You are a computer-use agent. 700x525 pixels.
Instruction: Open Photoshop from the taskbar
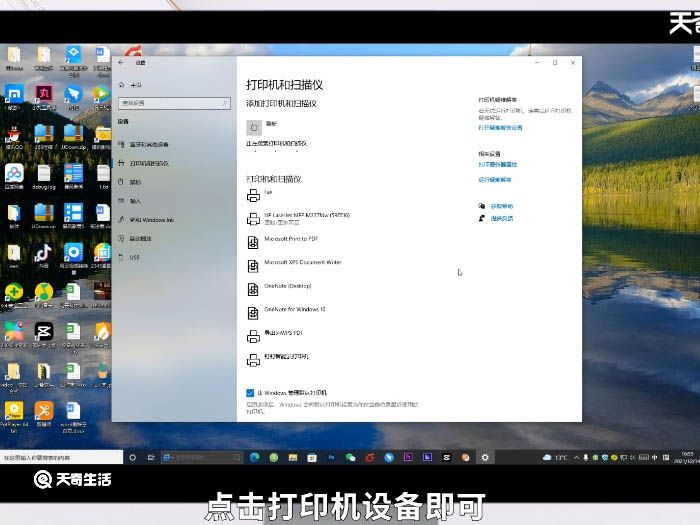pos(331,457)
